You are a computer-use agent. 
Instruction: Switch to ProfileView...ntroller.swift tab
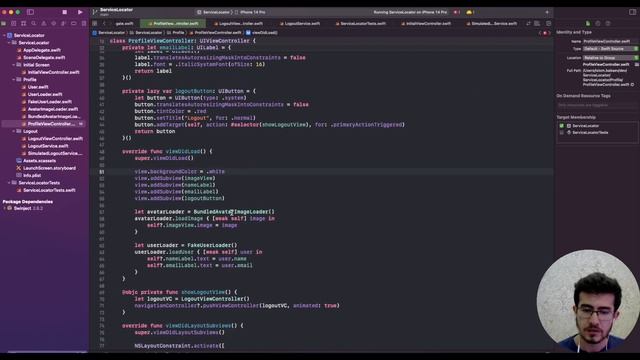coord(173,24)
